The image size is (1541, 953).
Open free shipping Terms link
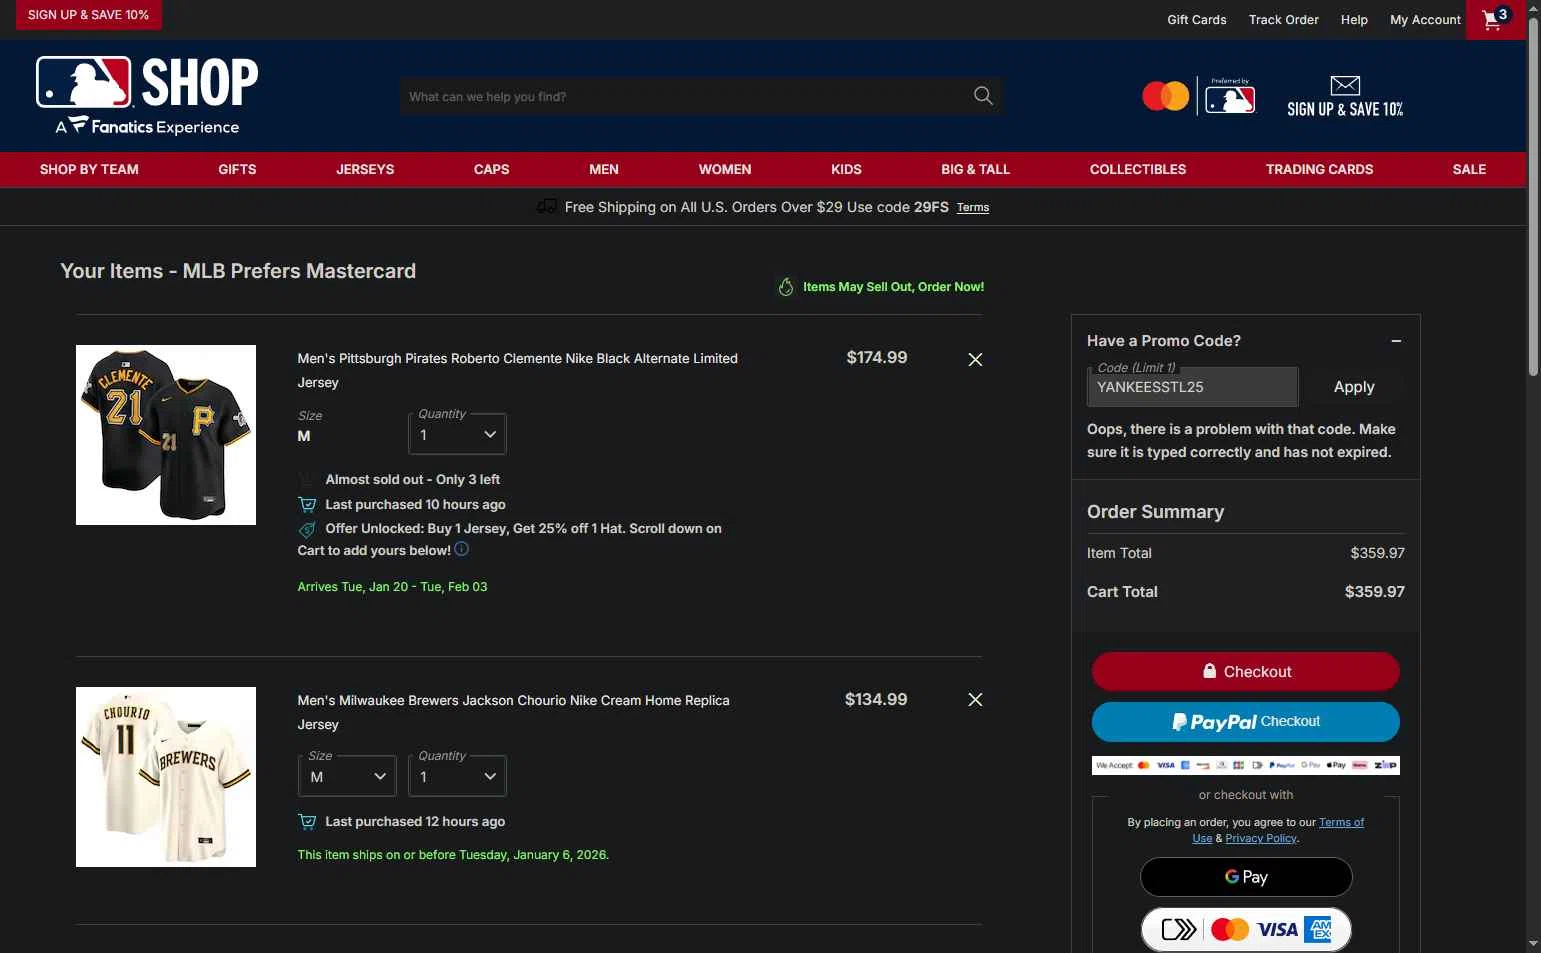[x=972, y=207]
